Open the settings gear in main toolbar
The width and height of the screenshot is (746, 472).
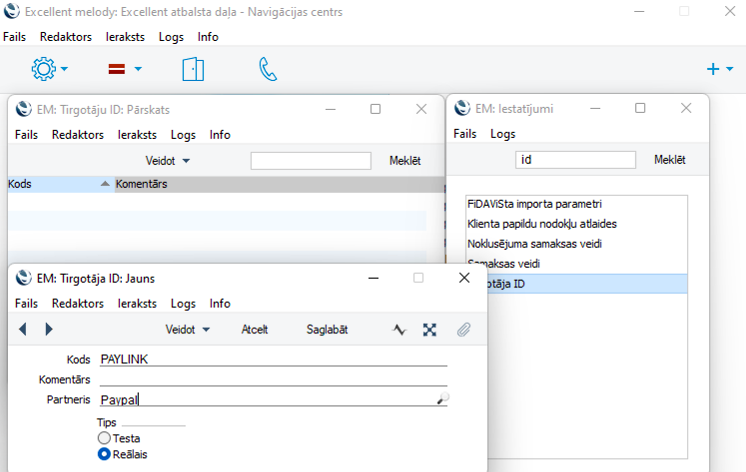(x=43, y=69)
